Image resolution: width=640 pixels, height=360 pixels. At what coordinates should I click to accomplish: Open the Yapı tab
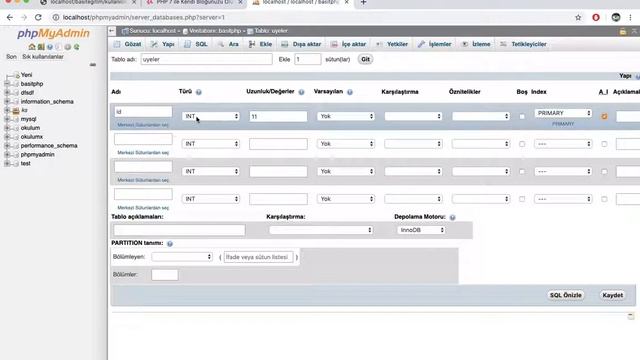[163, 44]
